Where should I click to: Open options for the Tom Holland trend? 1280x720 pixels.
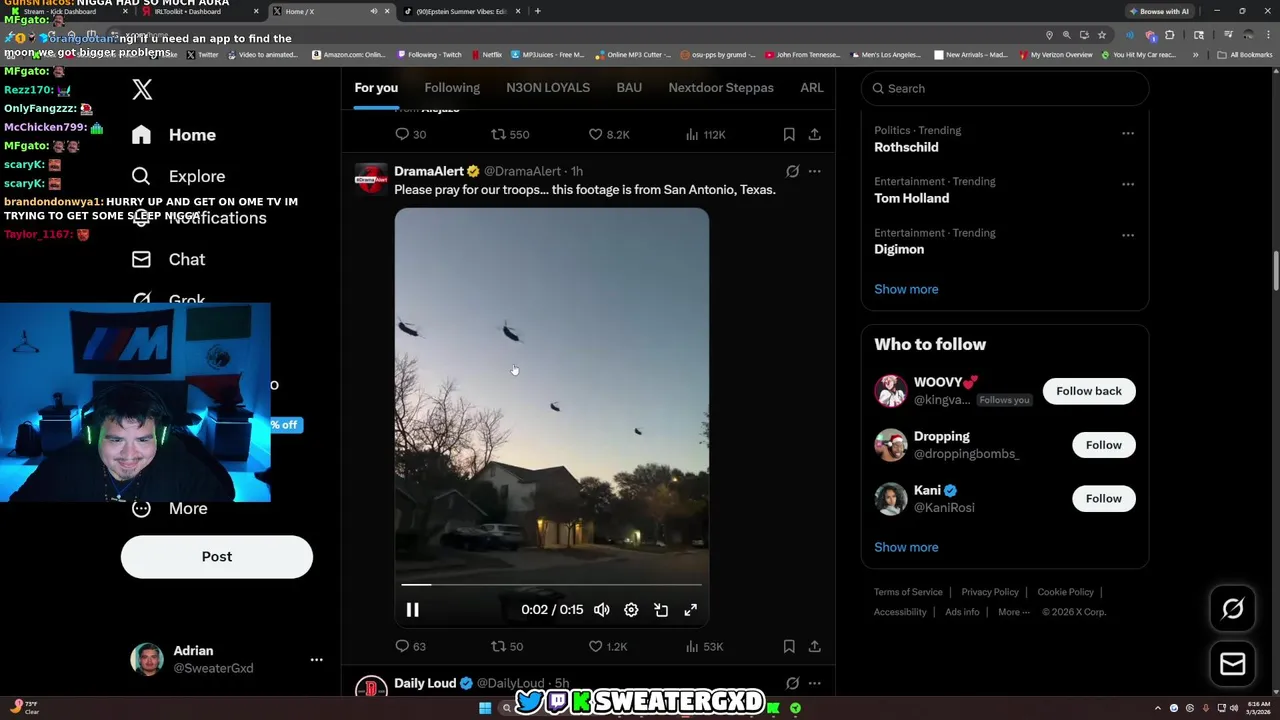1128,184
